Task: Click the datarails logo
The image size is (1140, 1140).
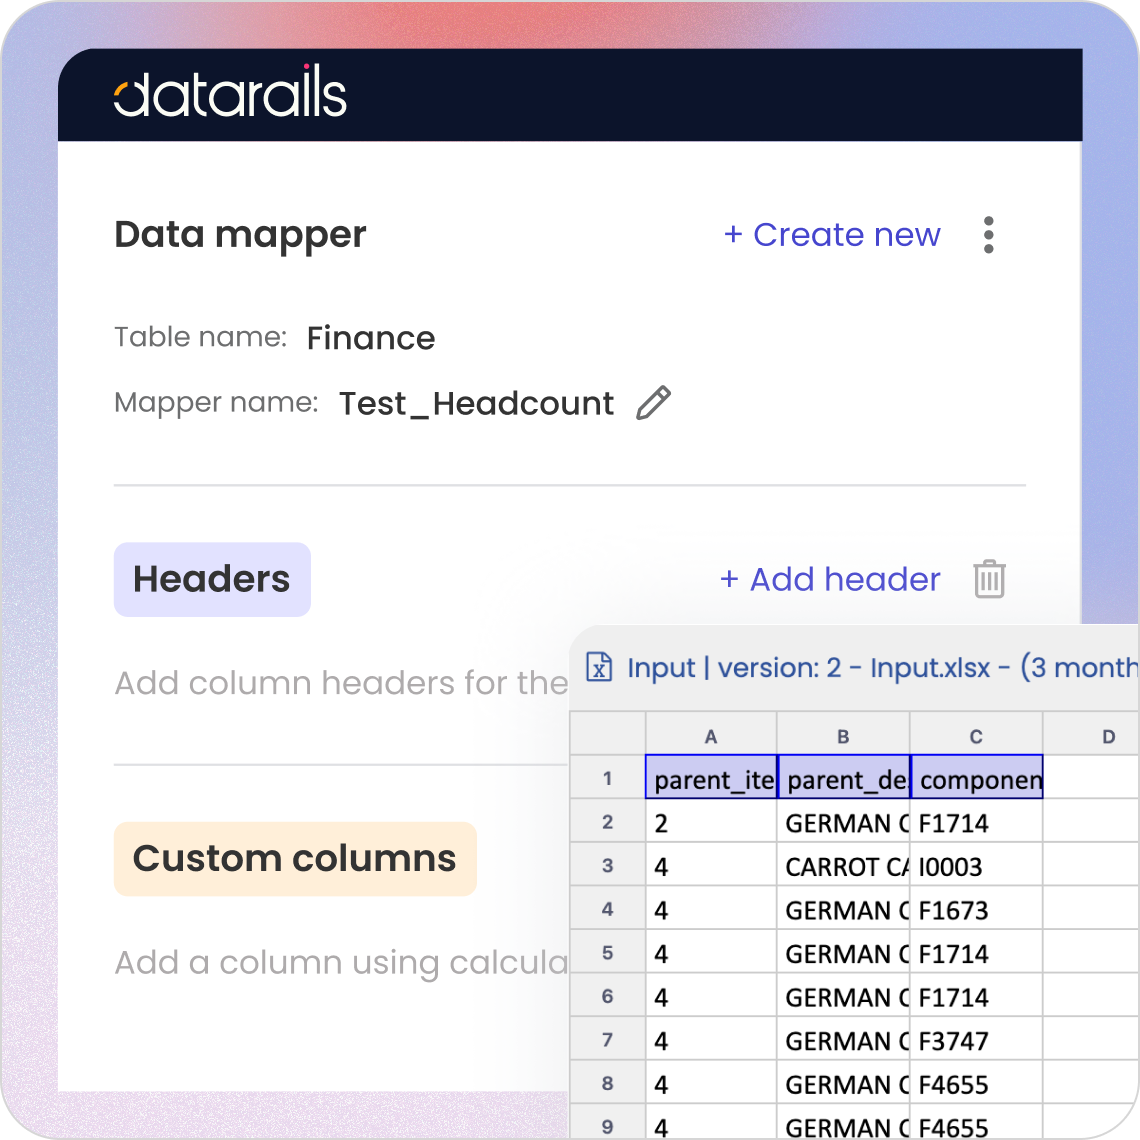Action: [x=230, y=92]
